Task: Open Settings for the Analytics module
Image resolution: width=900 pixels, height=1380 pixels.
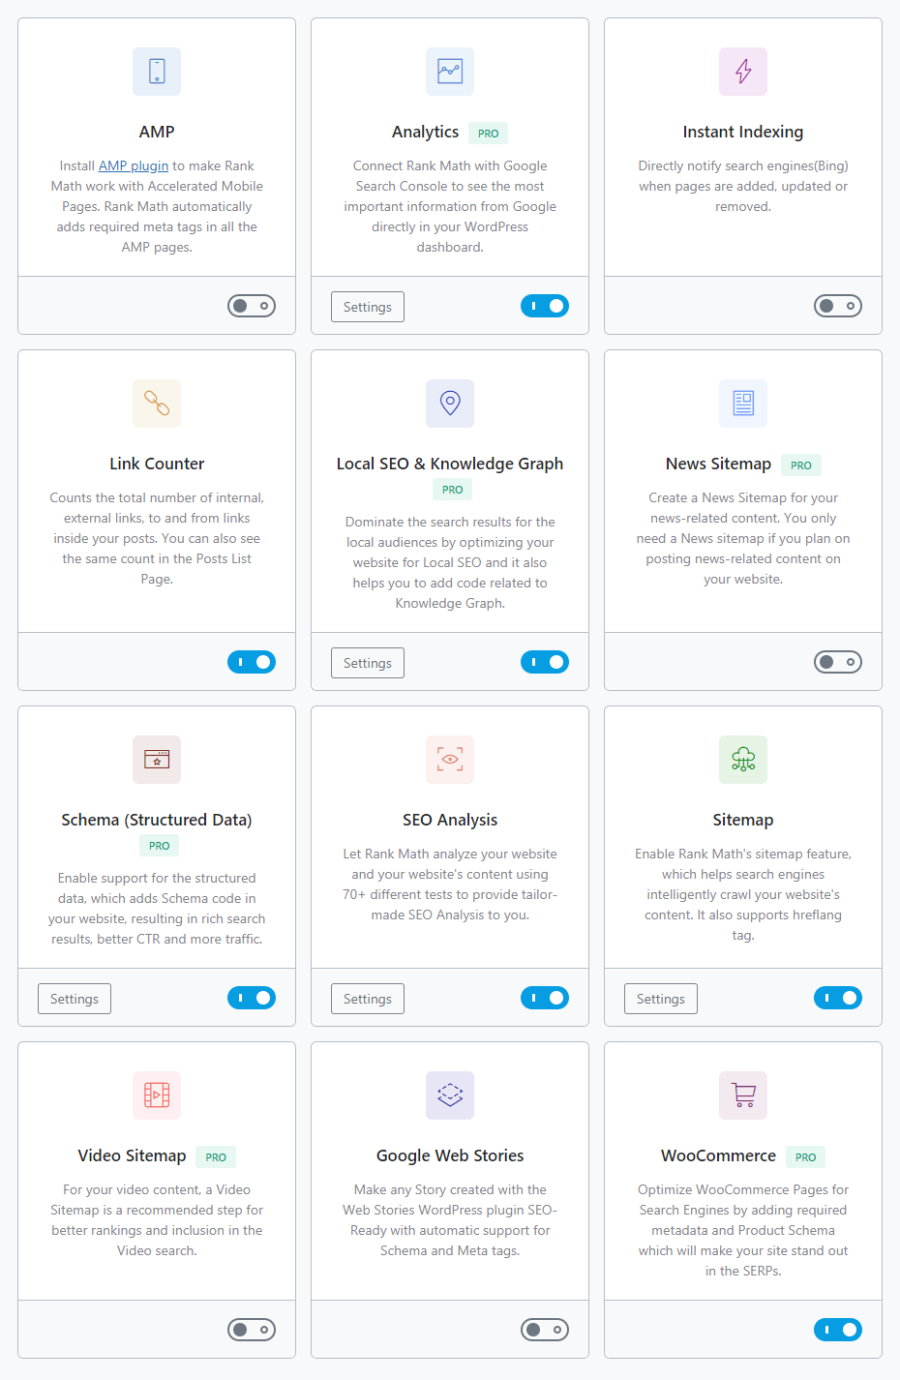Action: pos(367,307)
